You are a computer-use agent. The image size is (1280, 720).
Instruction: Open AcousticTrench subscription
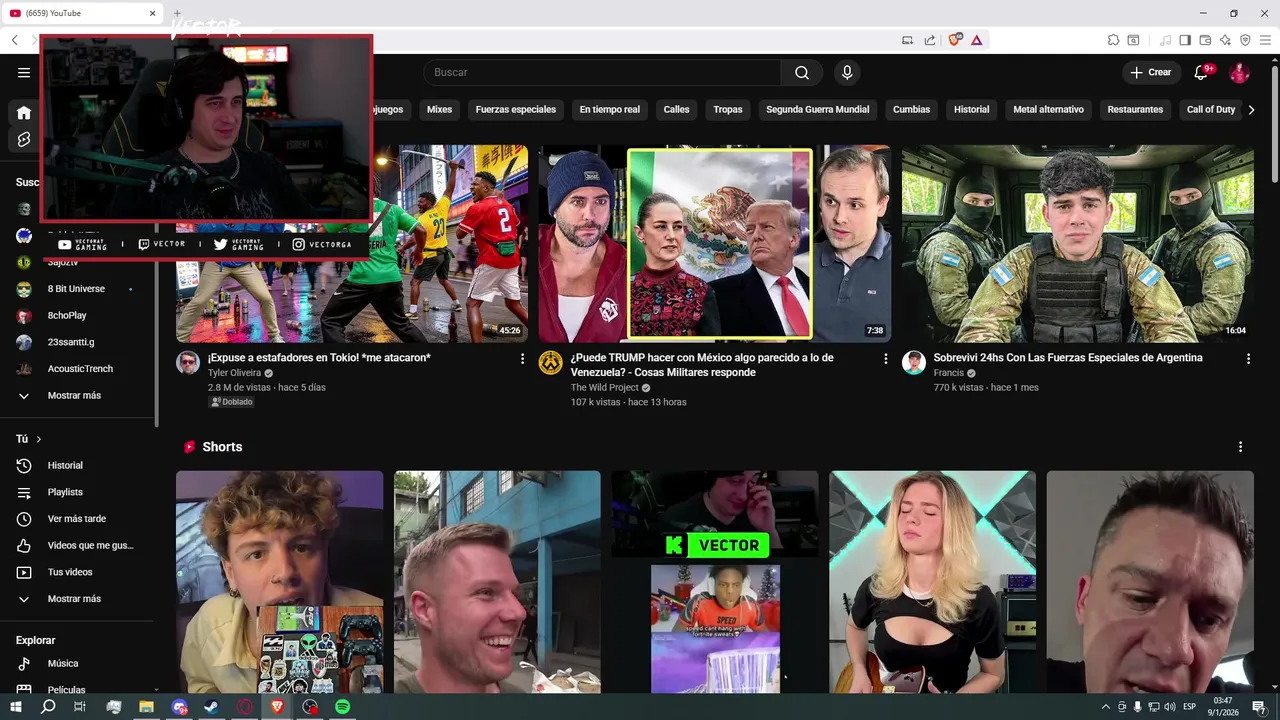click(x=79, y=369)
